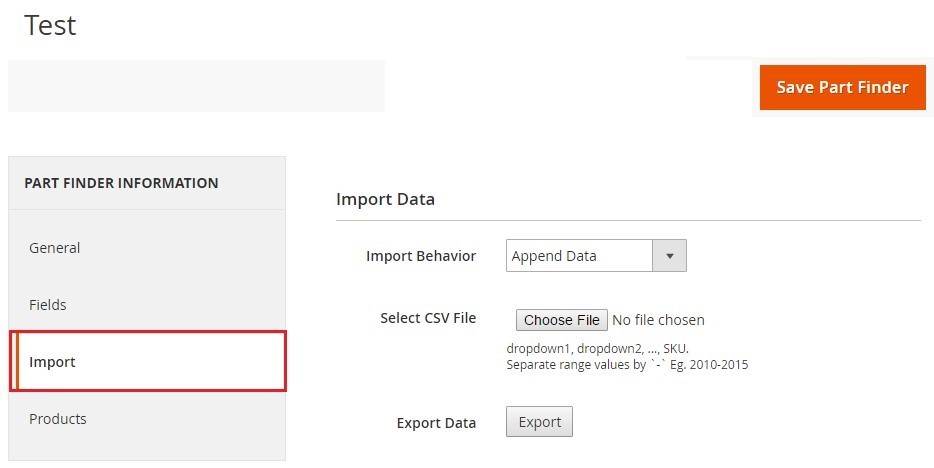Click the blank grey bar below the title
The width and height of the screenshot is (934, 468).
196,86
